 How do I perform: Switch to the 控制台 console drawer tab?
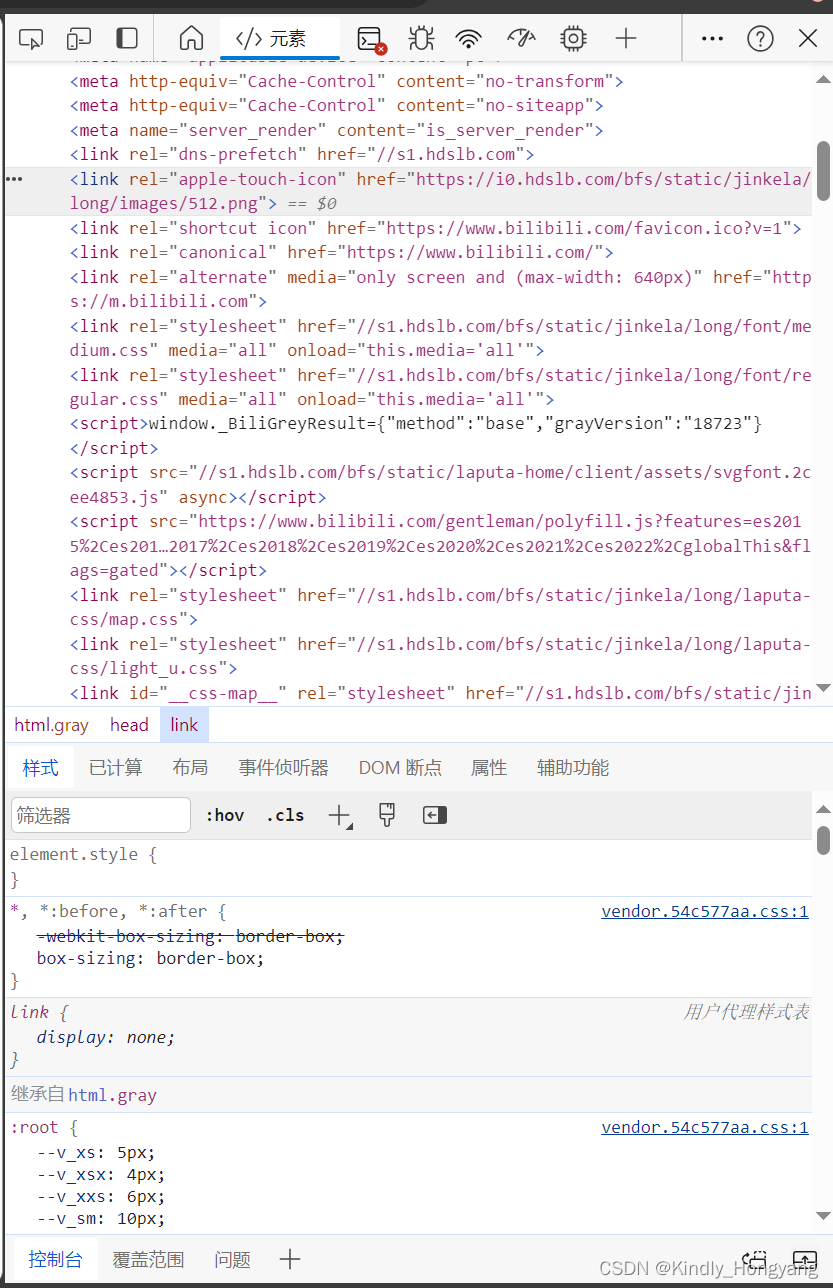coord(55,1259)
